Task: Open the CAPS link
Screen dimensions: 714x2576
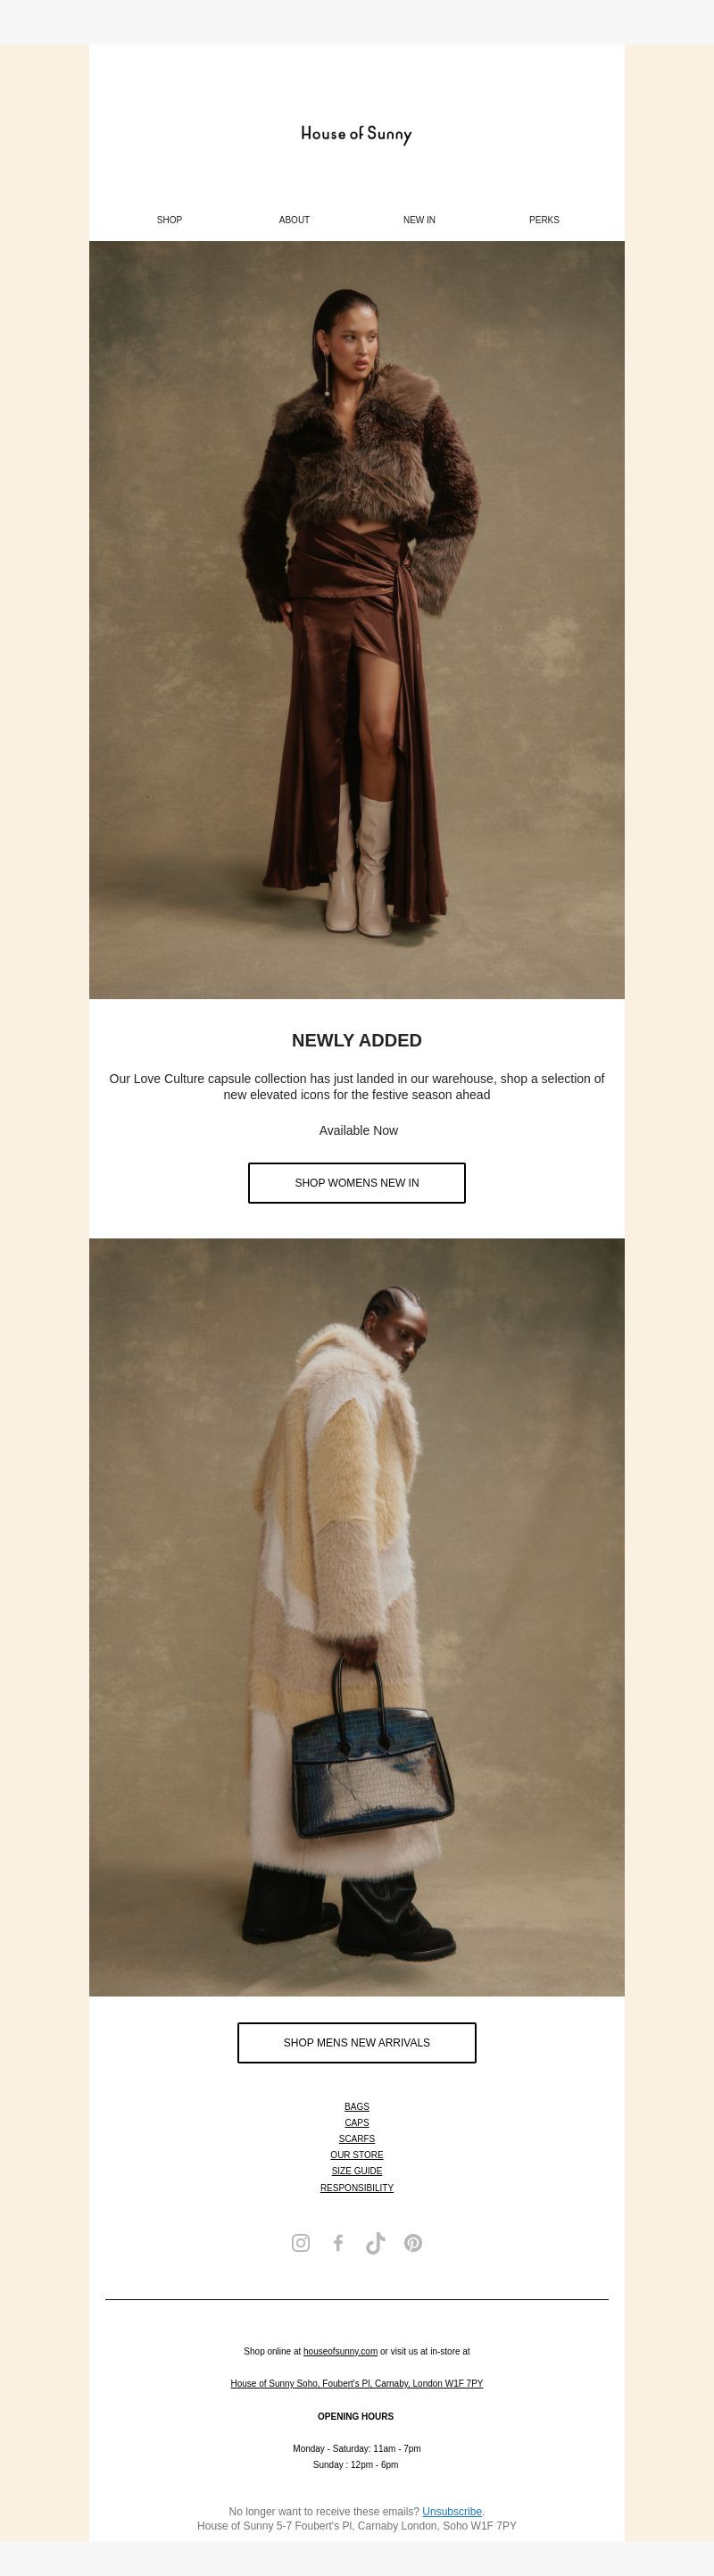Action: coord(357,2122)
